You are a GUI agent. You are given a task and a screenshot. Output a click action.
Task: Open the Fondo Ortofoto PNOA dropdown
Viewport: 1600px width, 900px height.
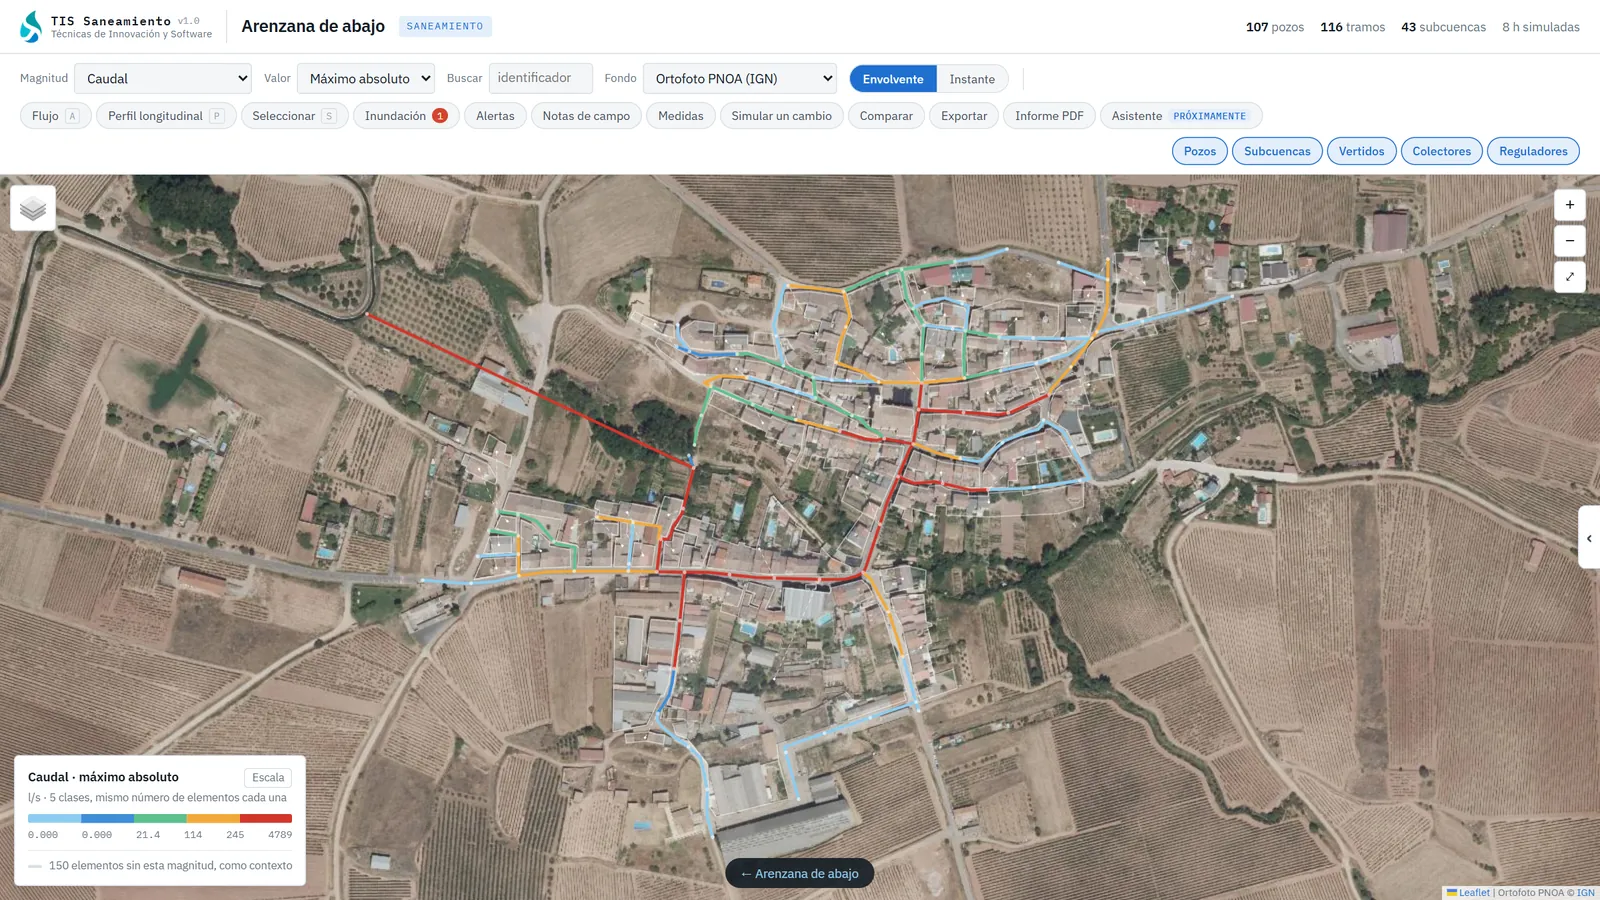click(x=740, y=78)
